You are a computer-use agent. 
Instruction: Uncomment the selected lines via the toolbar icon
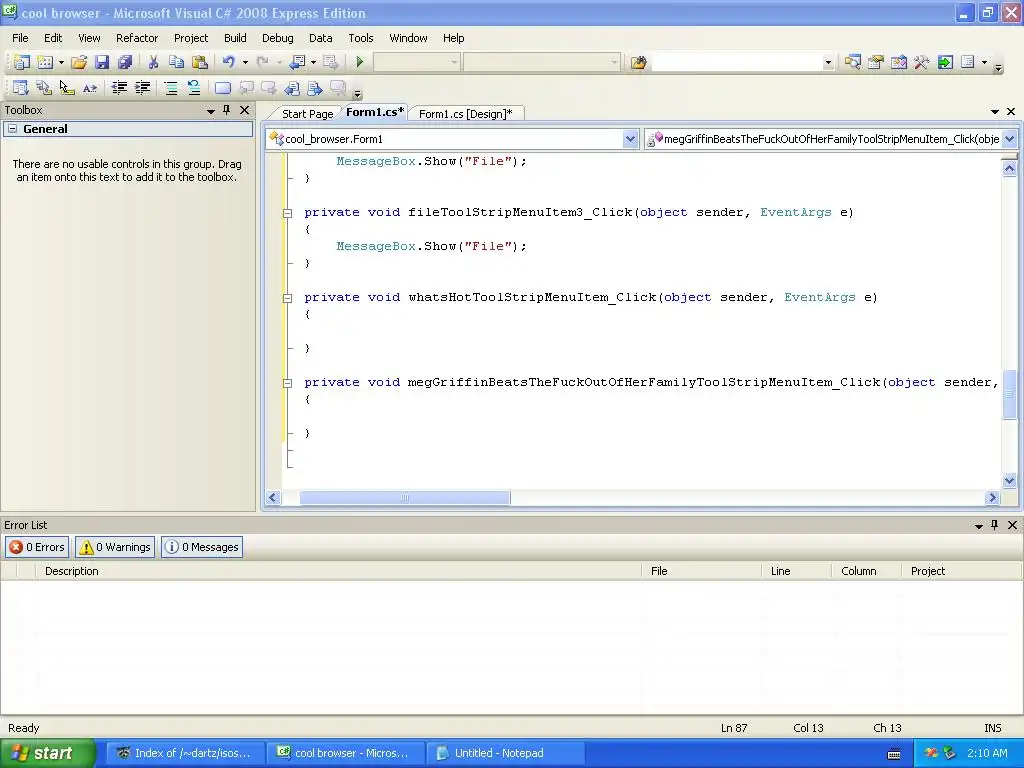(194, 88)
